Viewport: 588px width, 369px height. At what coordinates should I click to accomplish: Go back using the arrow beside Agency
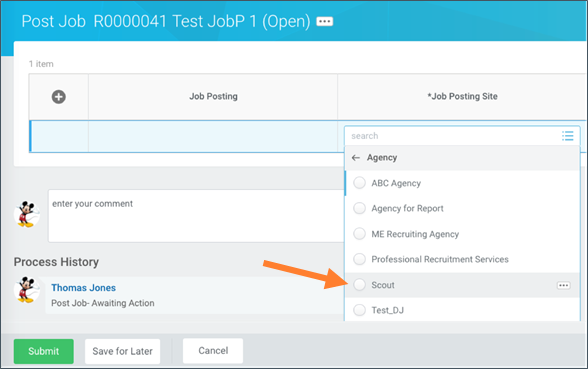tap(356, 158)
